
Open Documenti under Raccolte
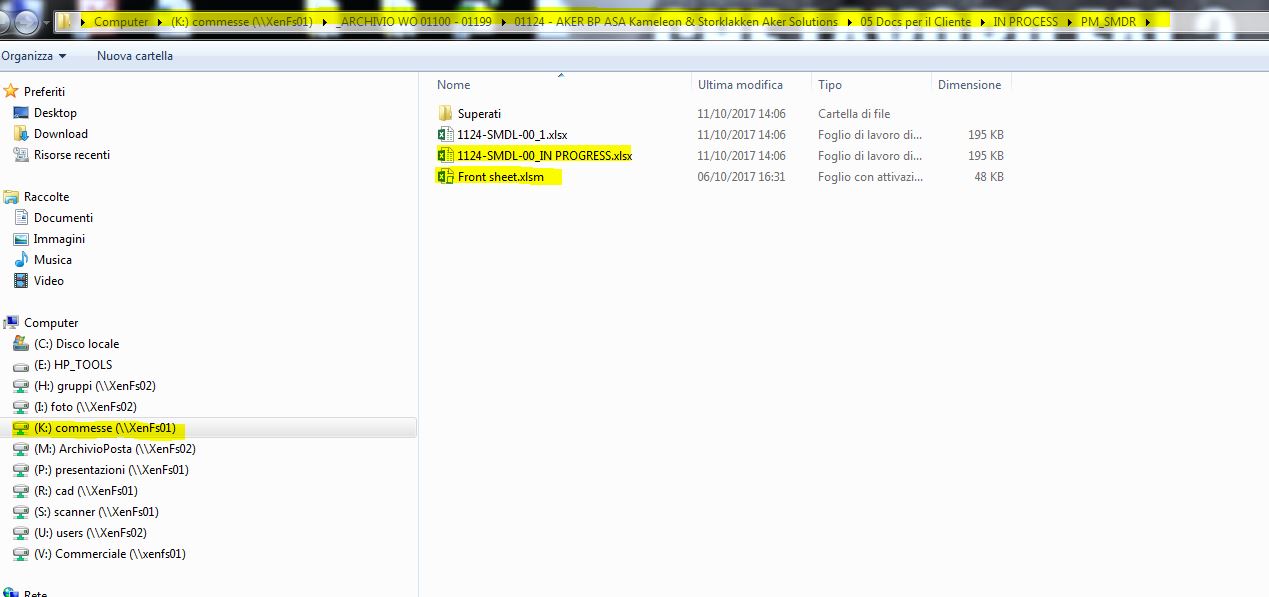coord(63,218)
